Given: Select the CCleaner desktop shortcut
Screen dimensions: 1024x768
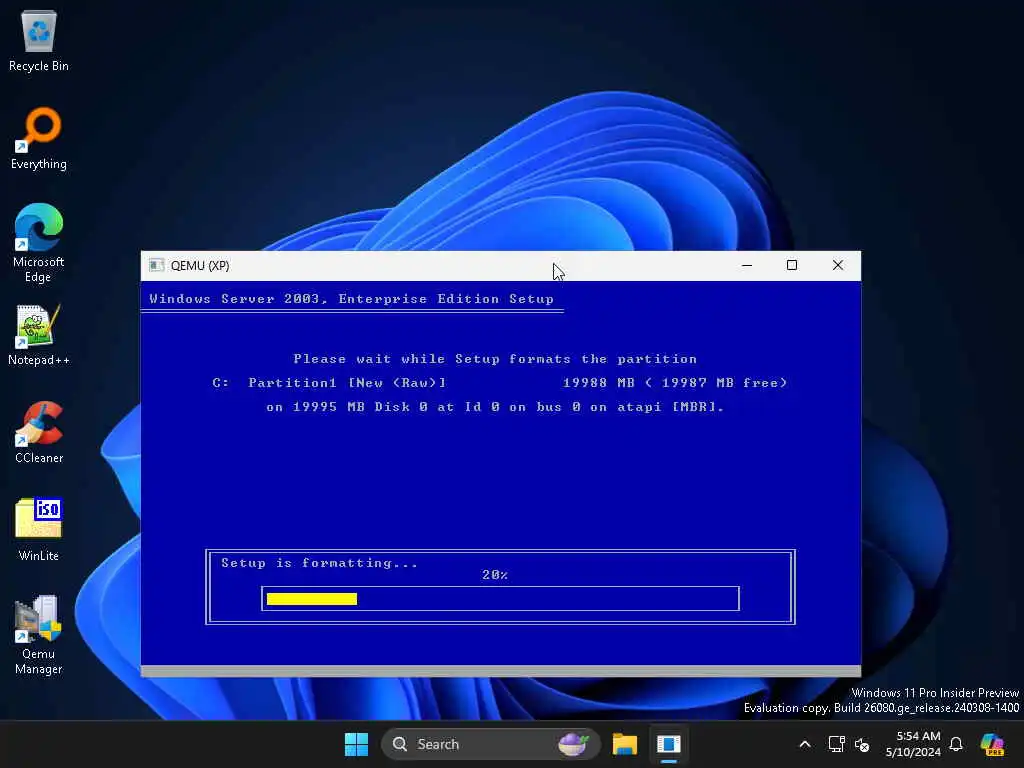Looking at the screenshot, I should (x=39, y=433).
